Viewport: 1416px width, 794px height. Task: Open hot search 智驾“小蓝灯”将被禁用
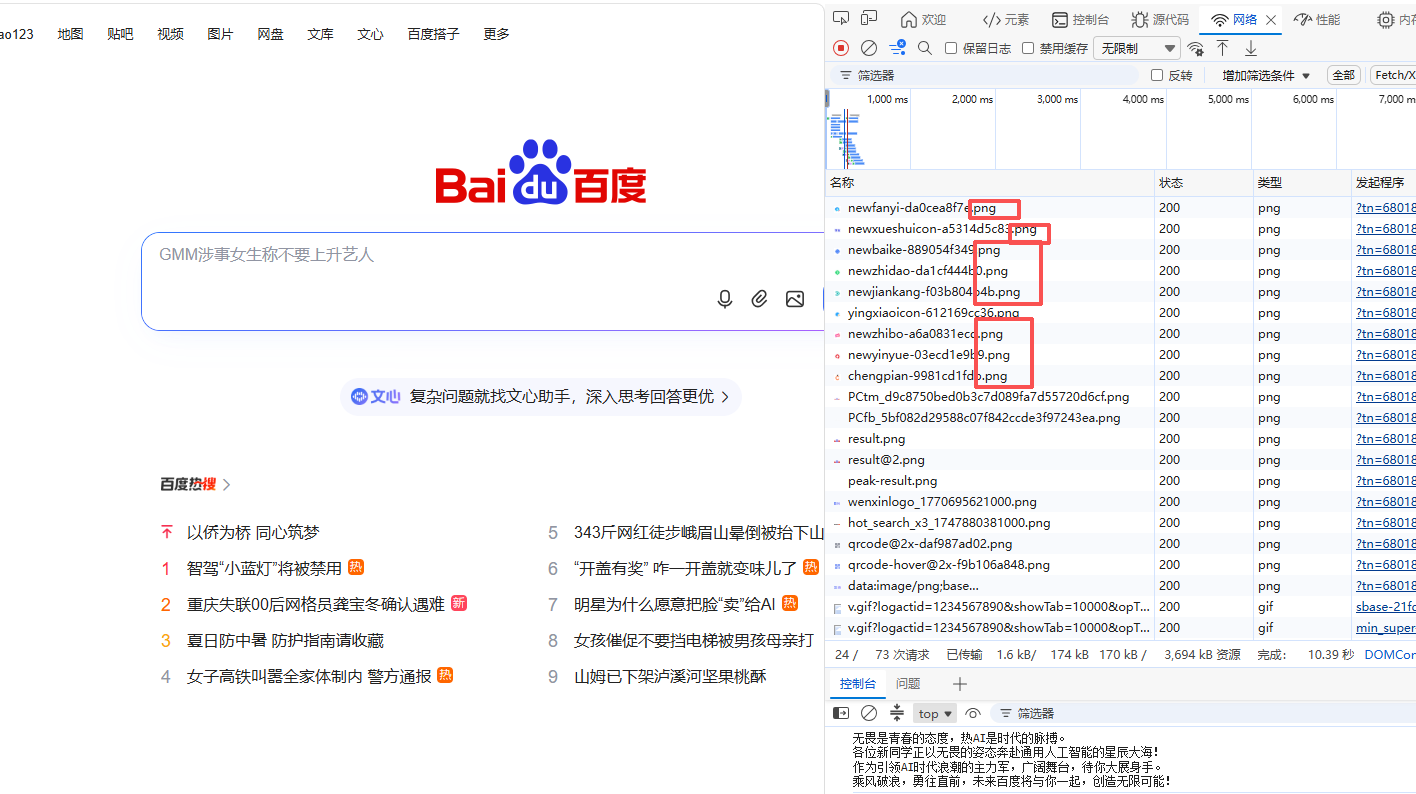click(x=264, y=569)
